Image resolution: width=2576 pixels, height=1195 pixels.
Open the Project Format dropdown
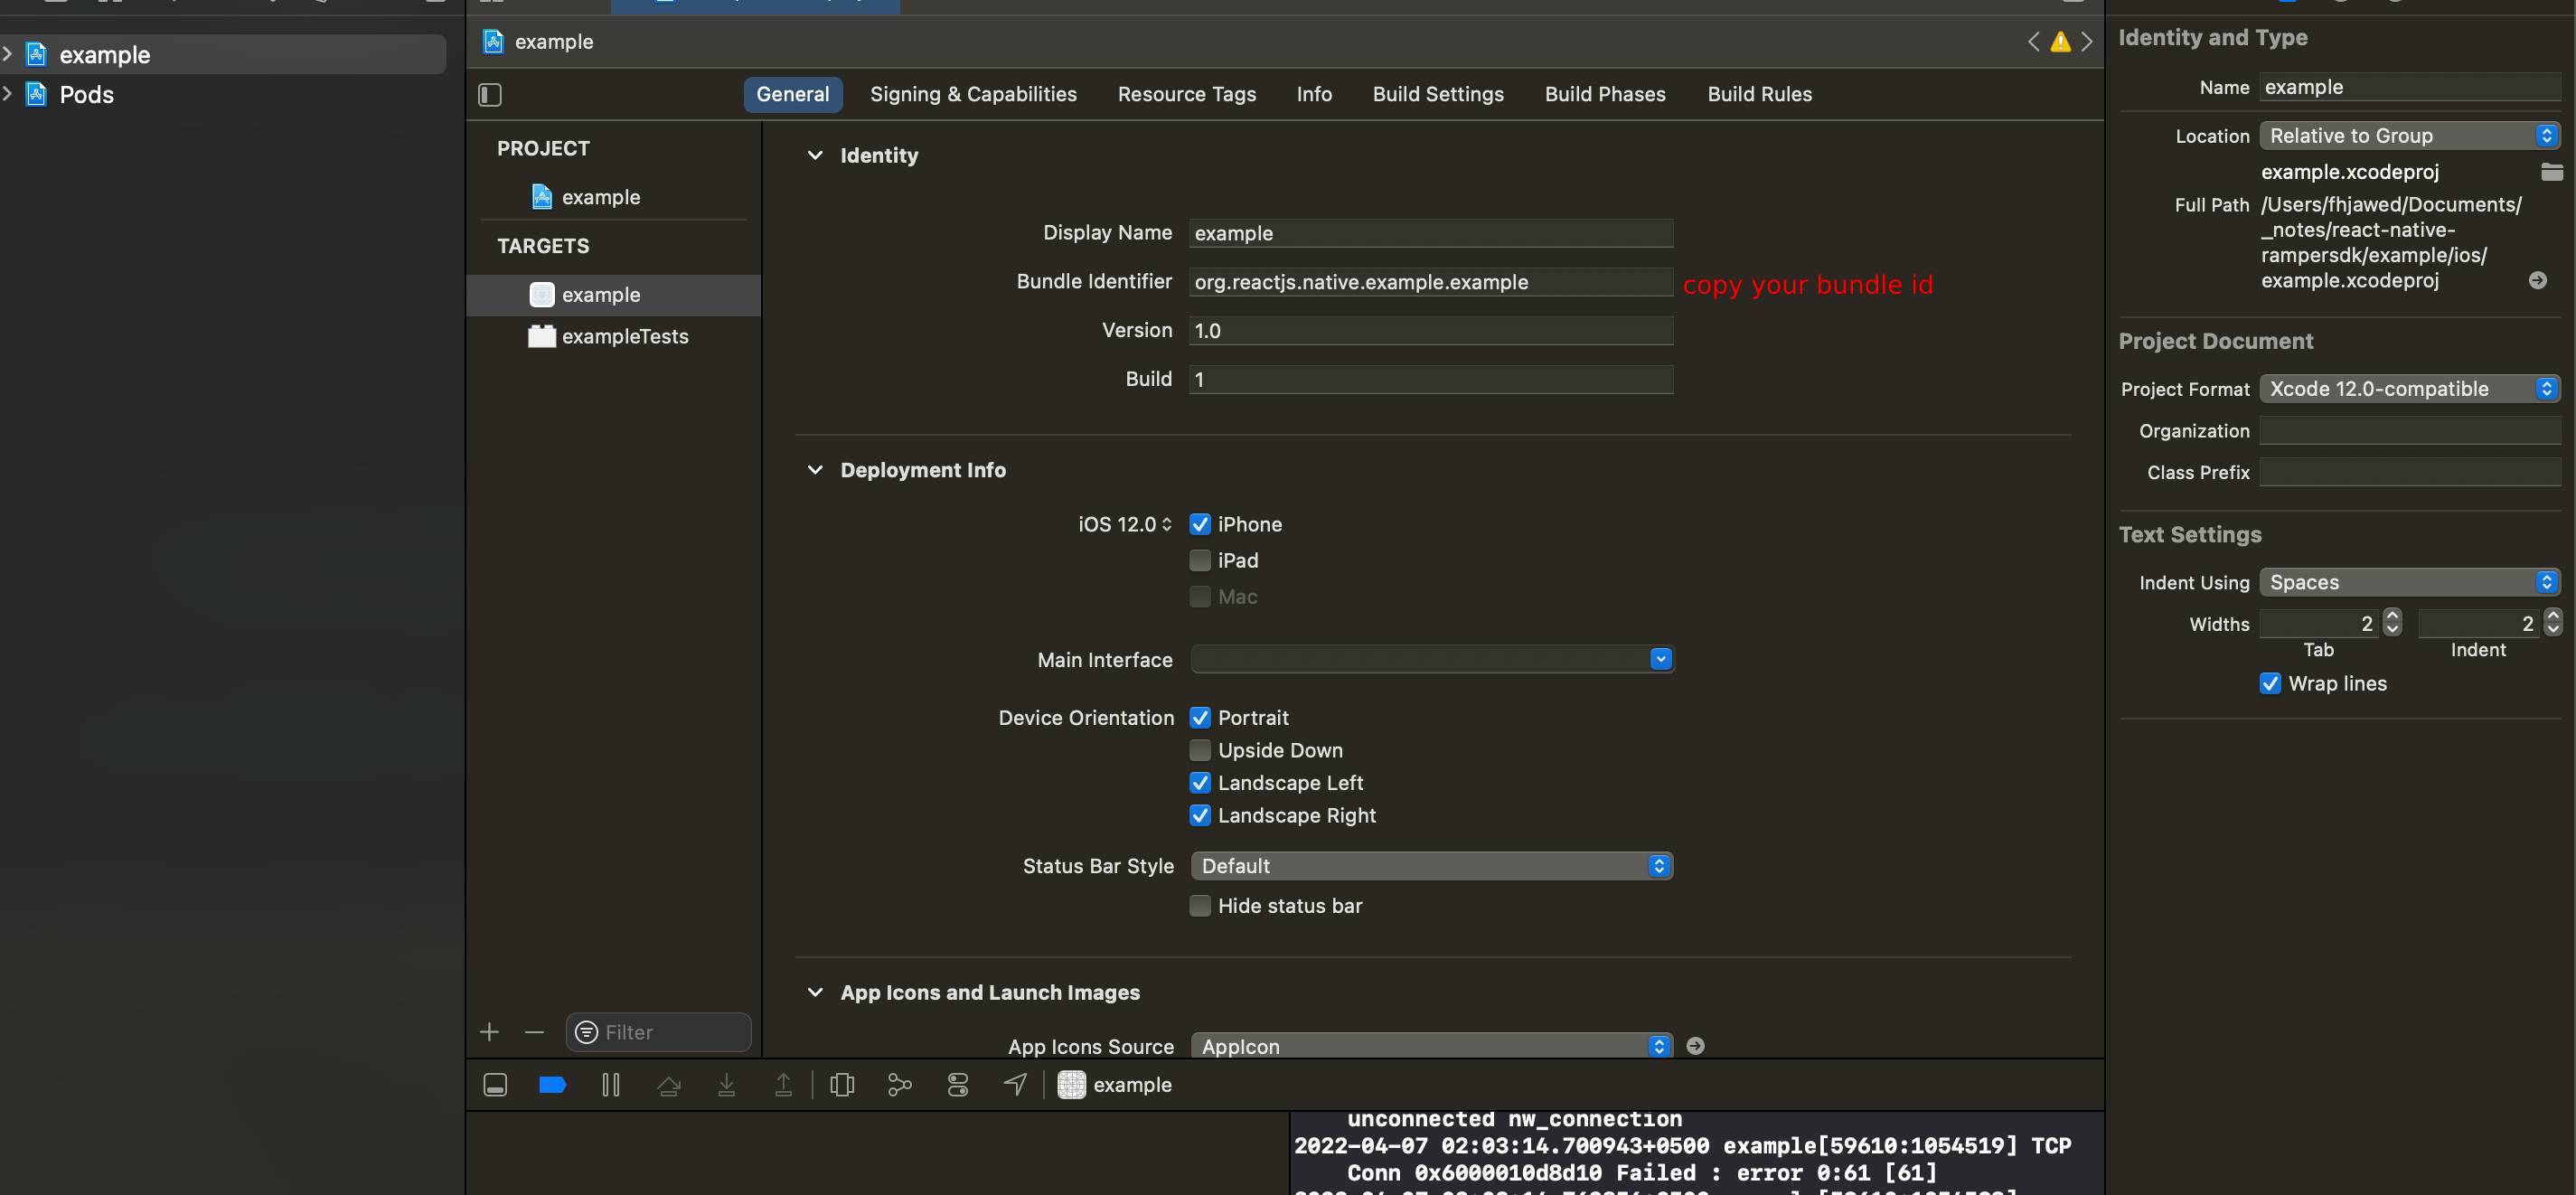click(2408, 389)
